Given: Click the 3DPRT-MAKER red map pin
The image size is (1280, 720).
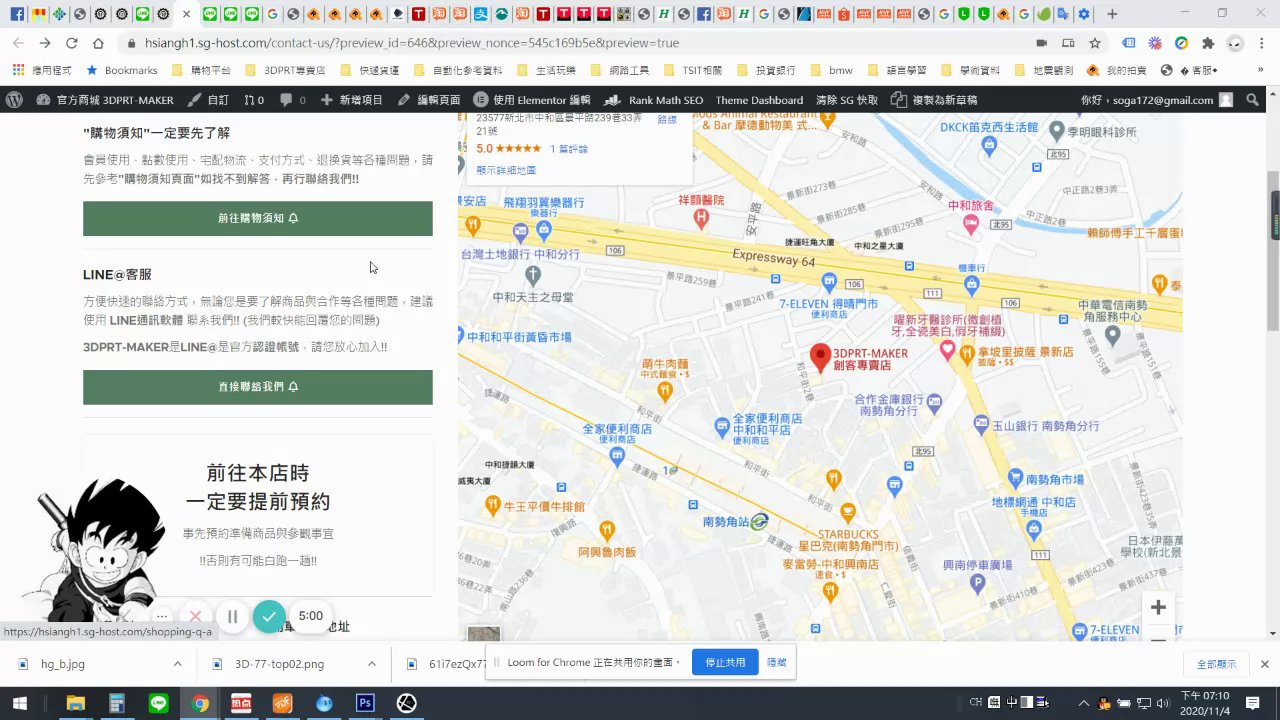Looking at the screenshot, I should coord(820,357).
